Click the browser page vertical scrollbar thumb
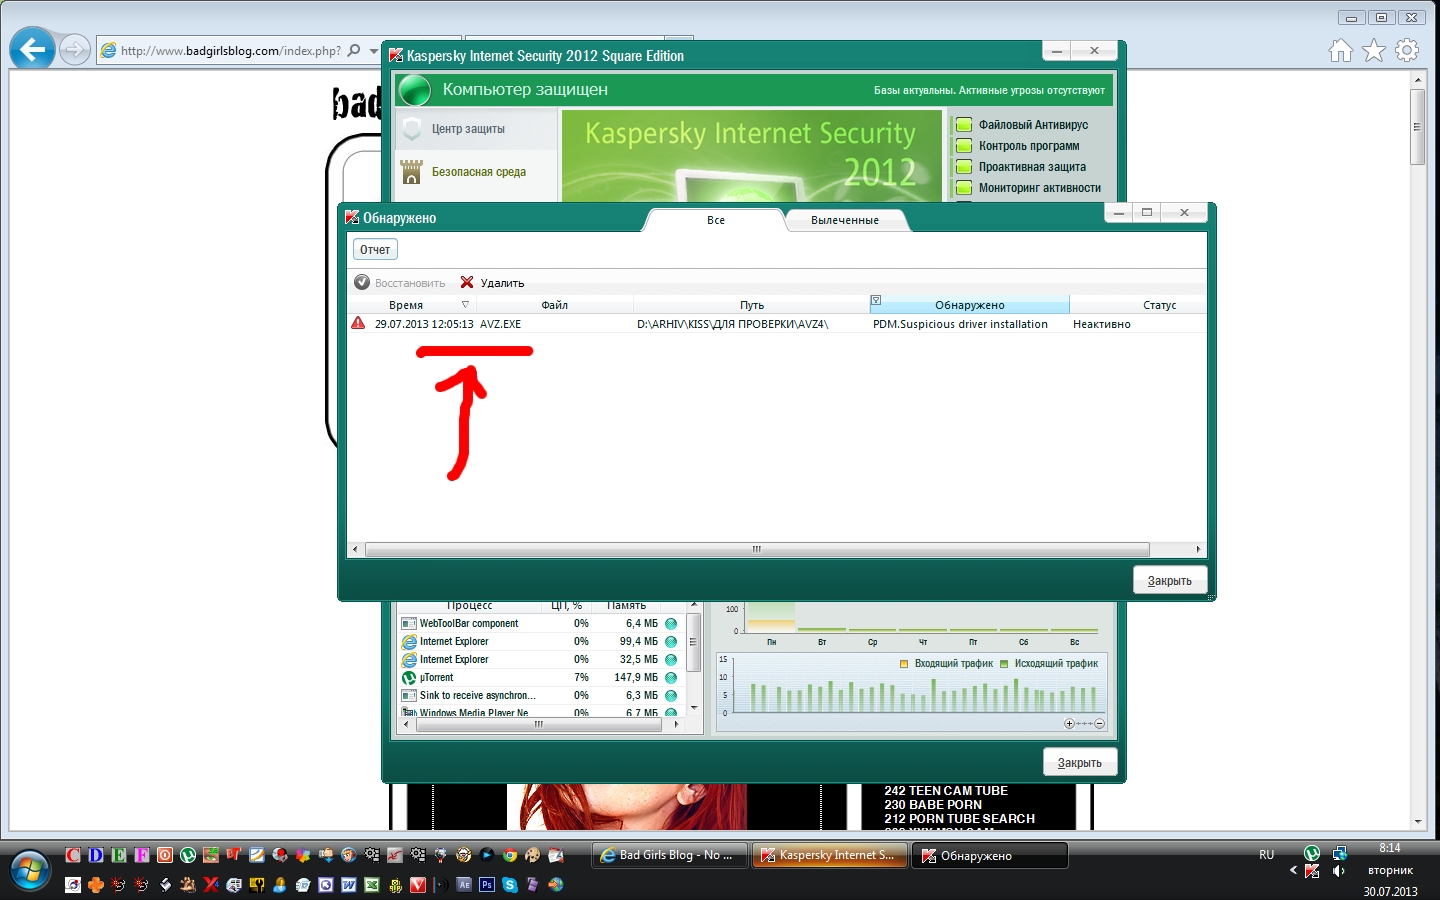Viewport: 1440px width, 900px height. coord(1417,127)
